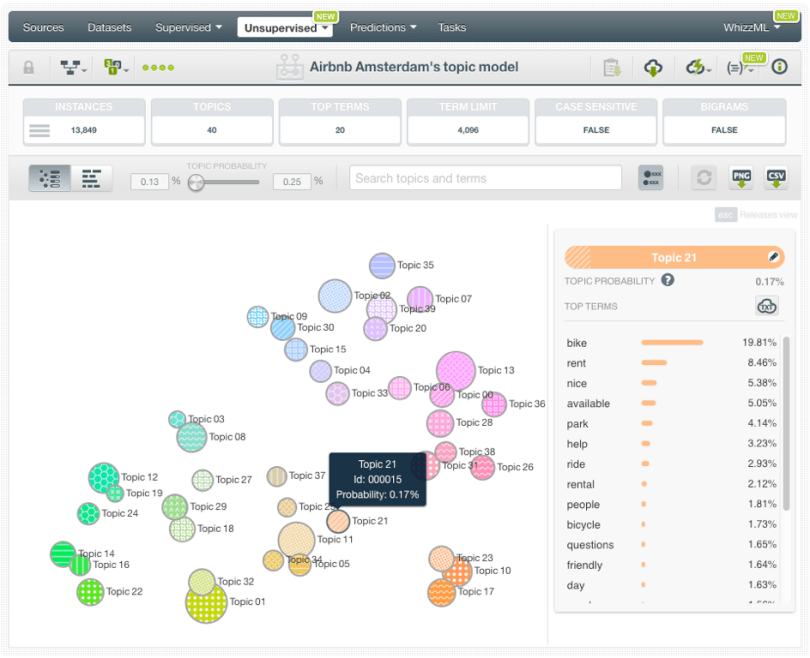Go to the Datasets tab
810x658 pixels.
[x=109, y=27]
